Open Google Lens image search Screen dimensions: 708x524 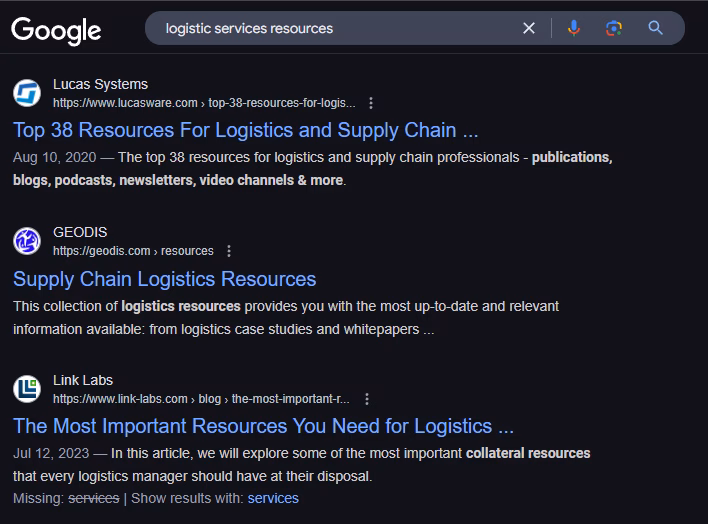click(614, 28)
